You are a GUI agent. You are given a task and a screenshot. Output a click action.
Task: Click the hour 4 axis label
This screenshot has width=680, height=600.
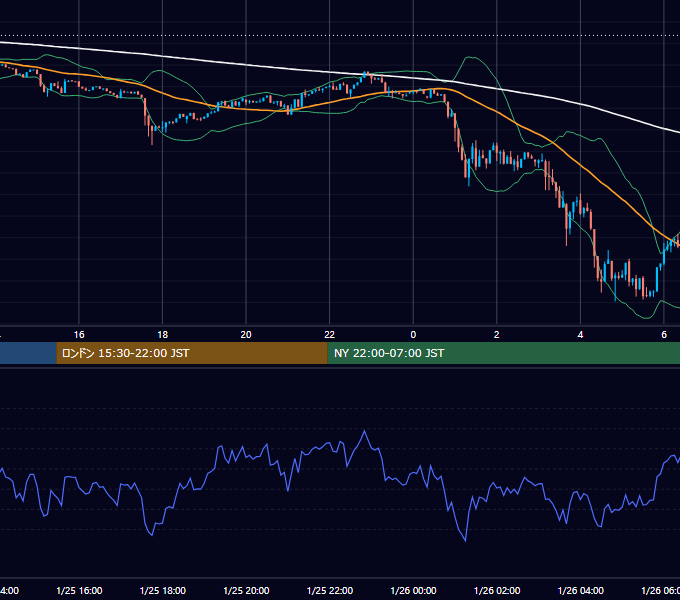580,335
